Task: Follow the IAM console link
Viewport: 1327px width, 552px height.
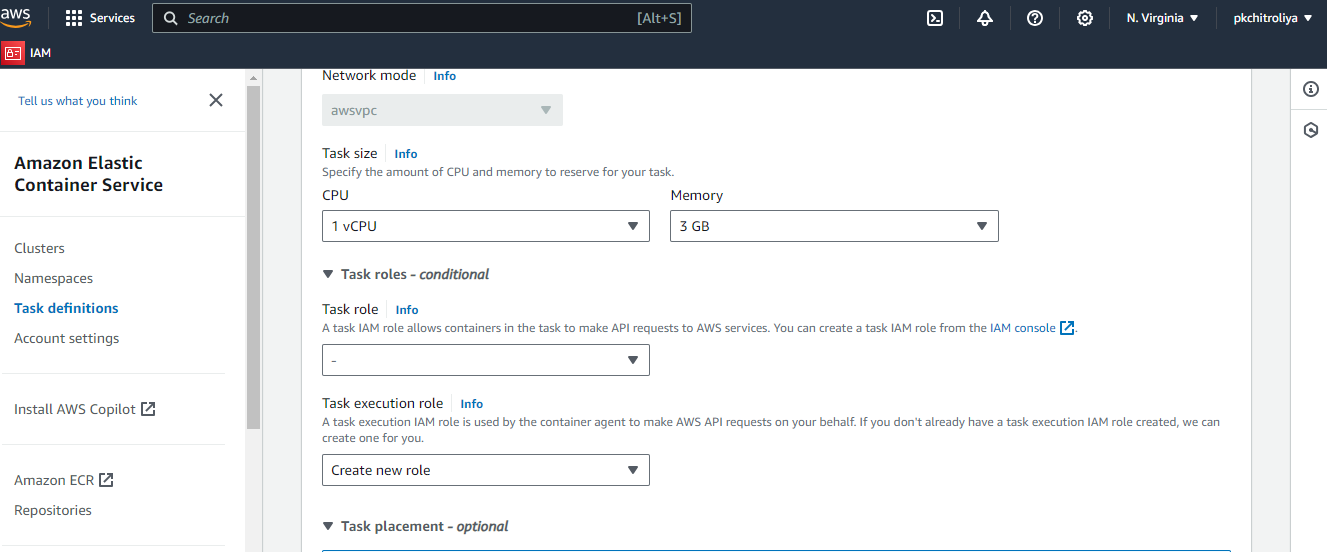Action: coord(1032,328)
